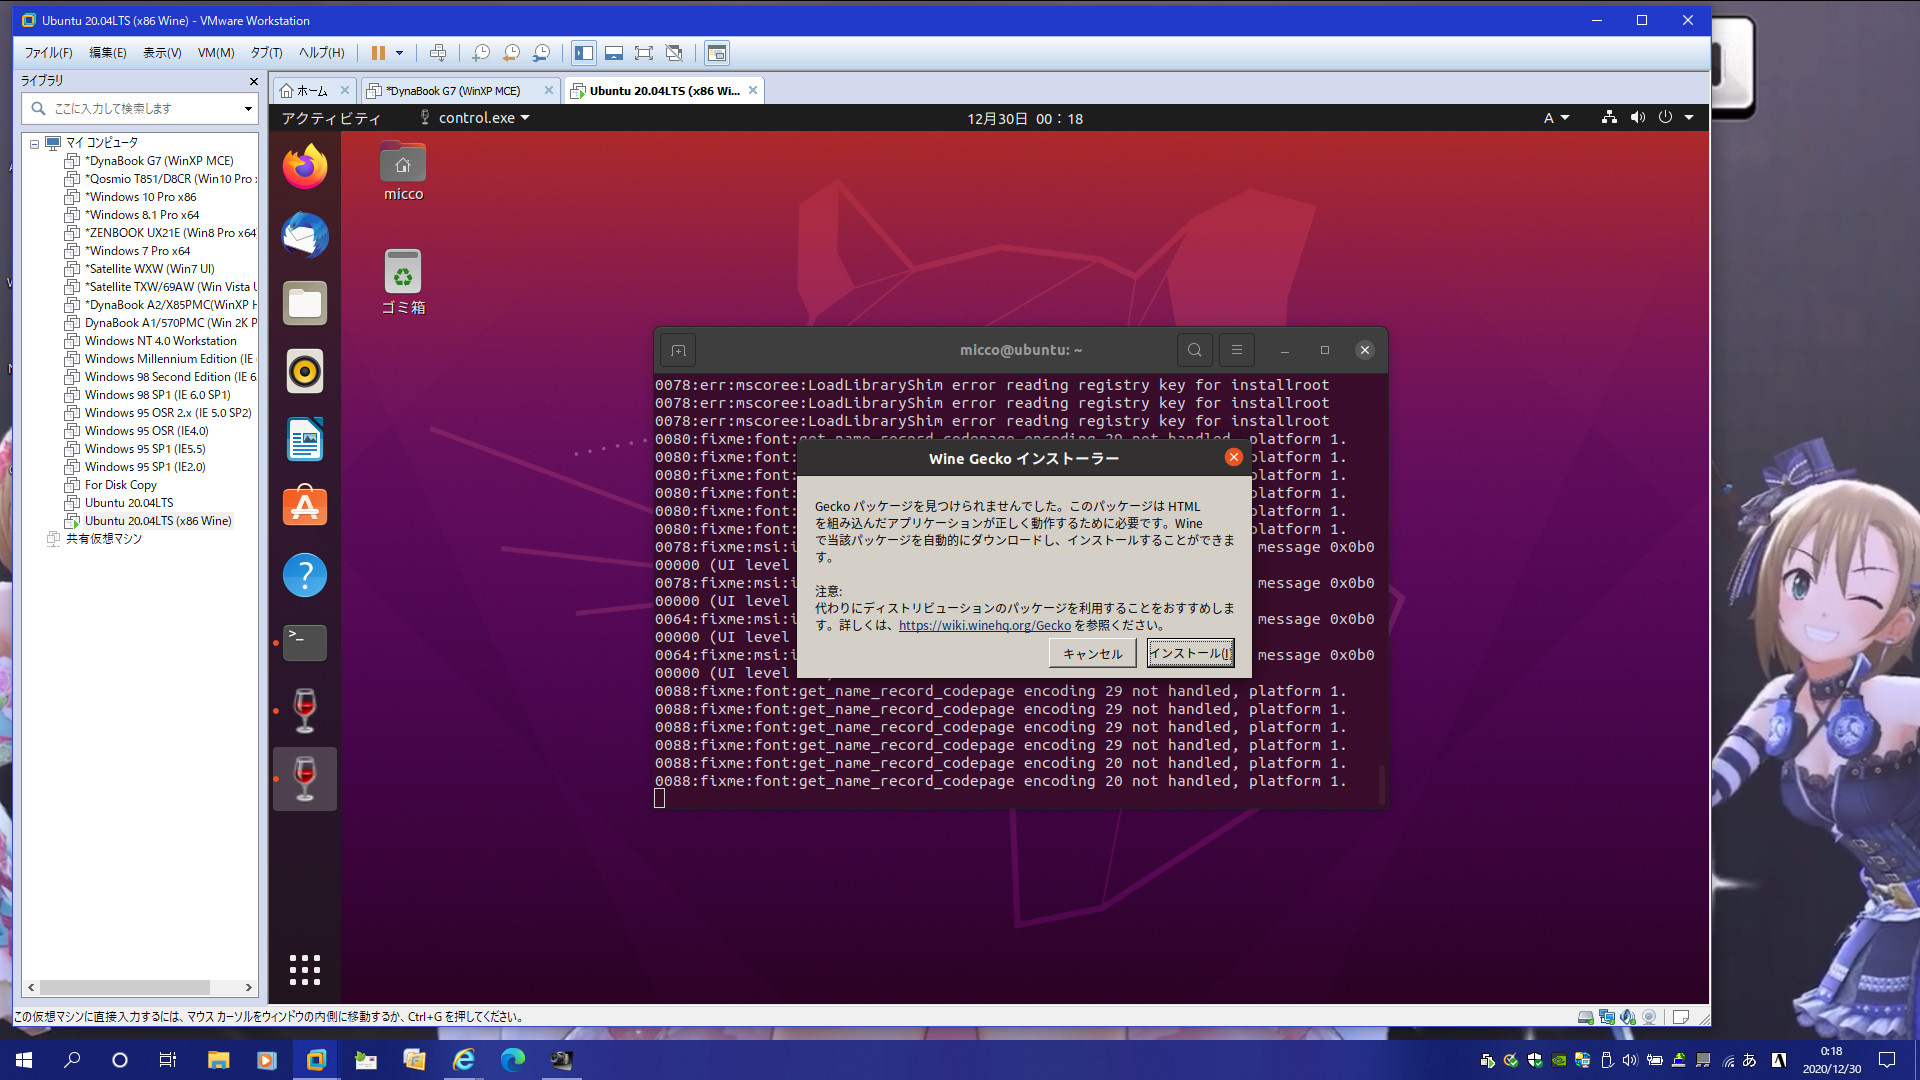Show applications grid in Ubuntu dock
This screenshot has width=1920, height=1080.
[305, 969]
